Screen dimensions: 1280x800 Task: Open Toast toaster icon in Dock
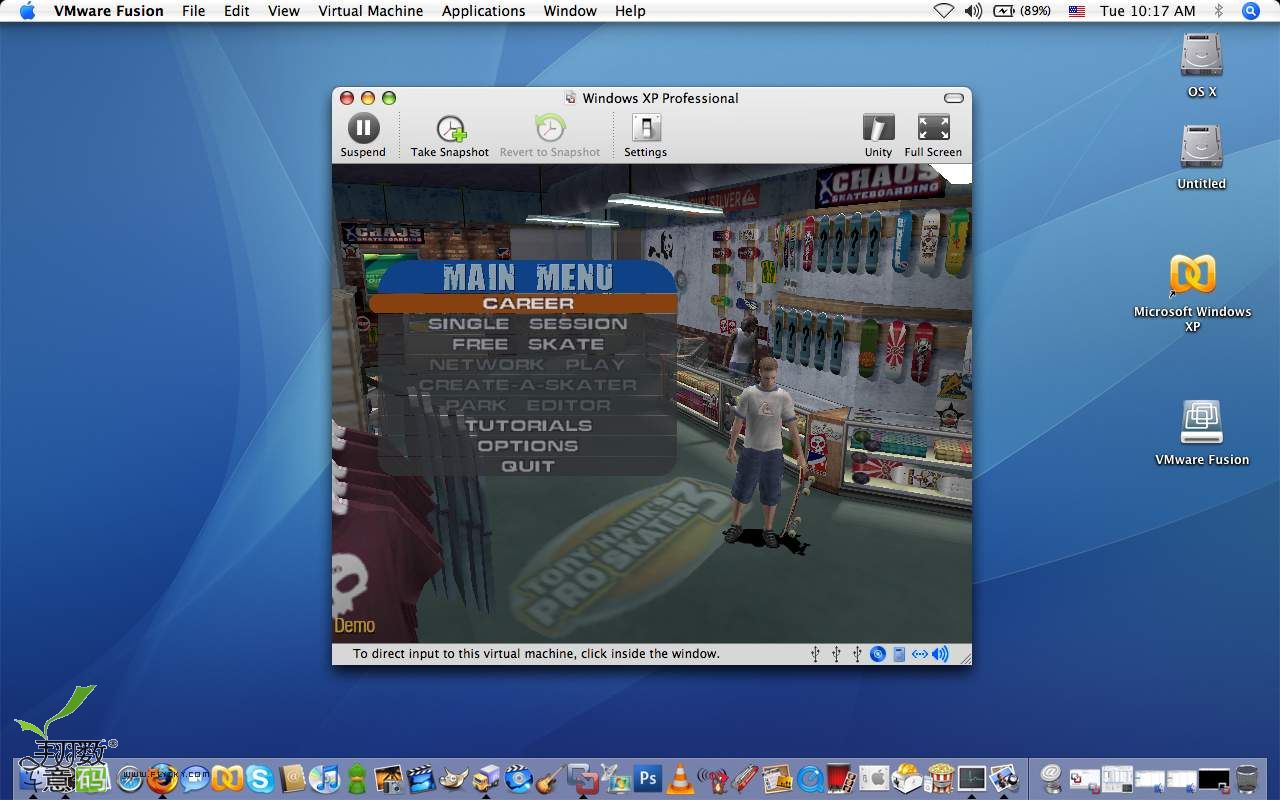pyautogui.click(x=908, y=778)
